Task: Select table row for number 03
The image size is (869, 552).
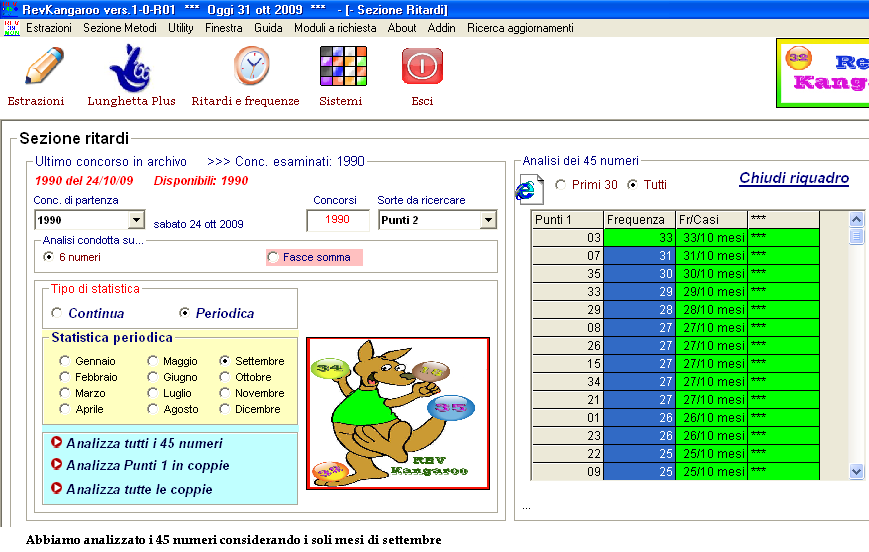Action: (676, 237)
